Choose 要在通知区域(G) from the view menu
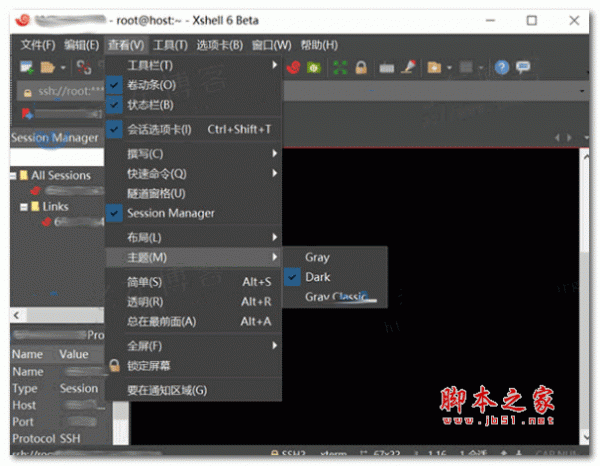Screen dimensions: 600x466 [193, 390]
